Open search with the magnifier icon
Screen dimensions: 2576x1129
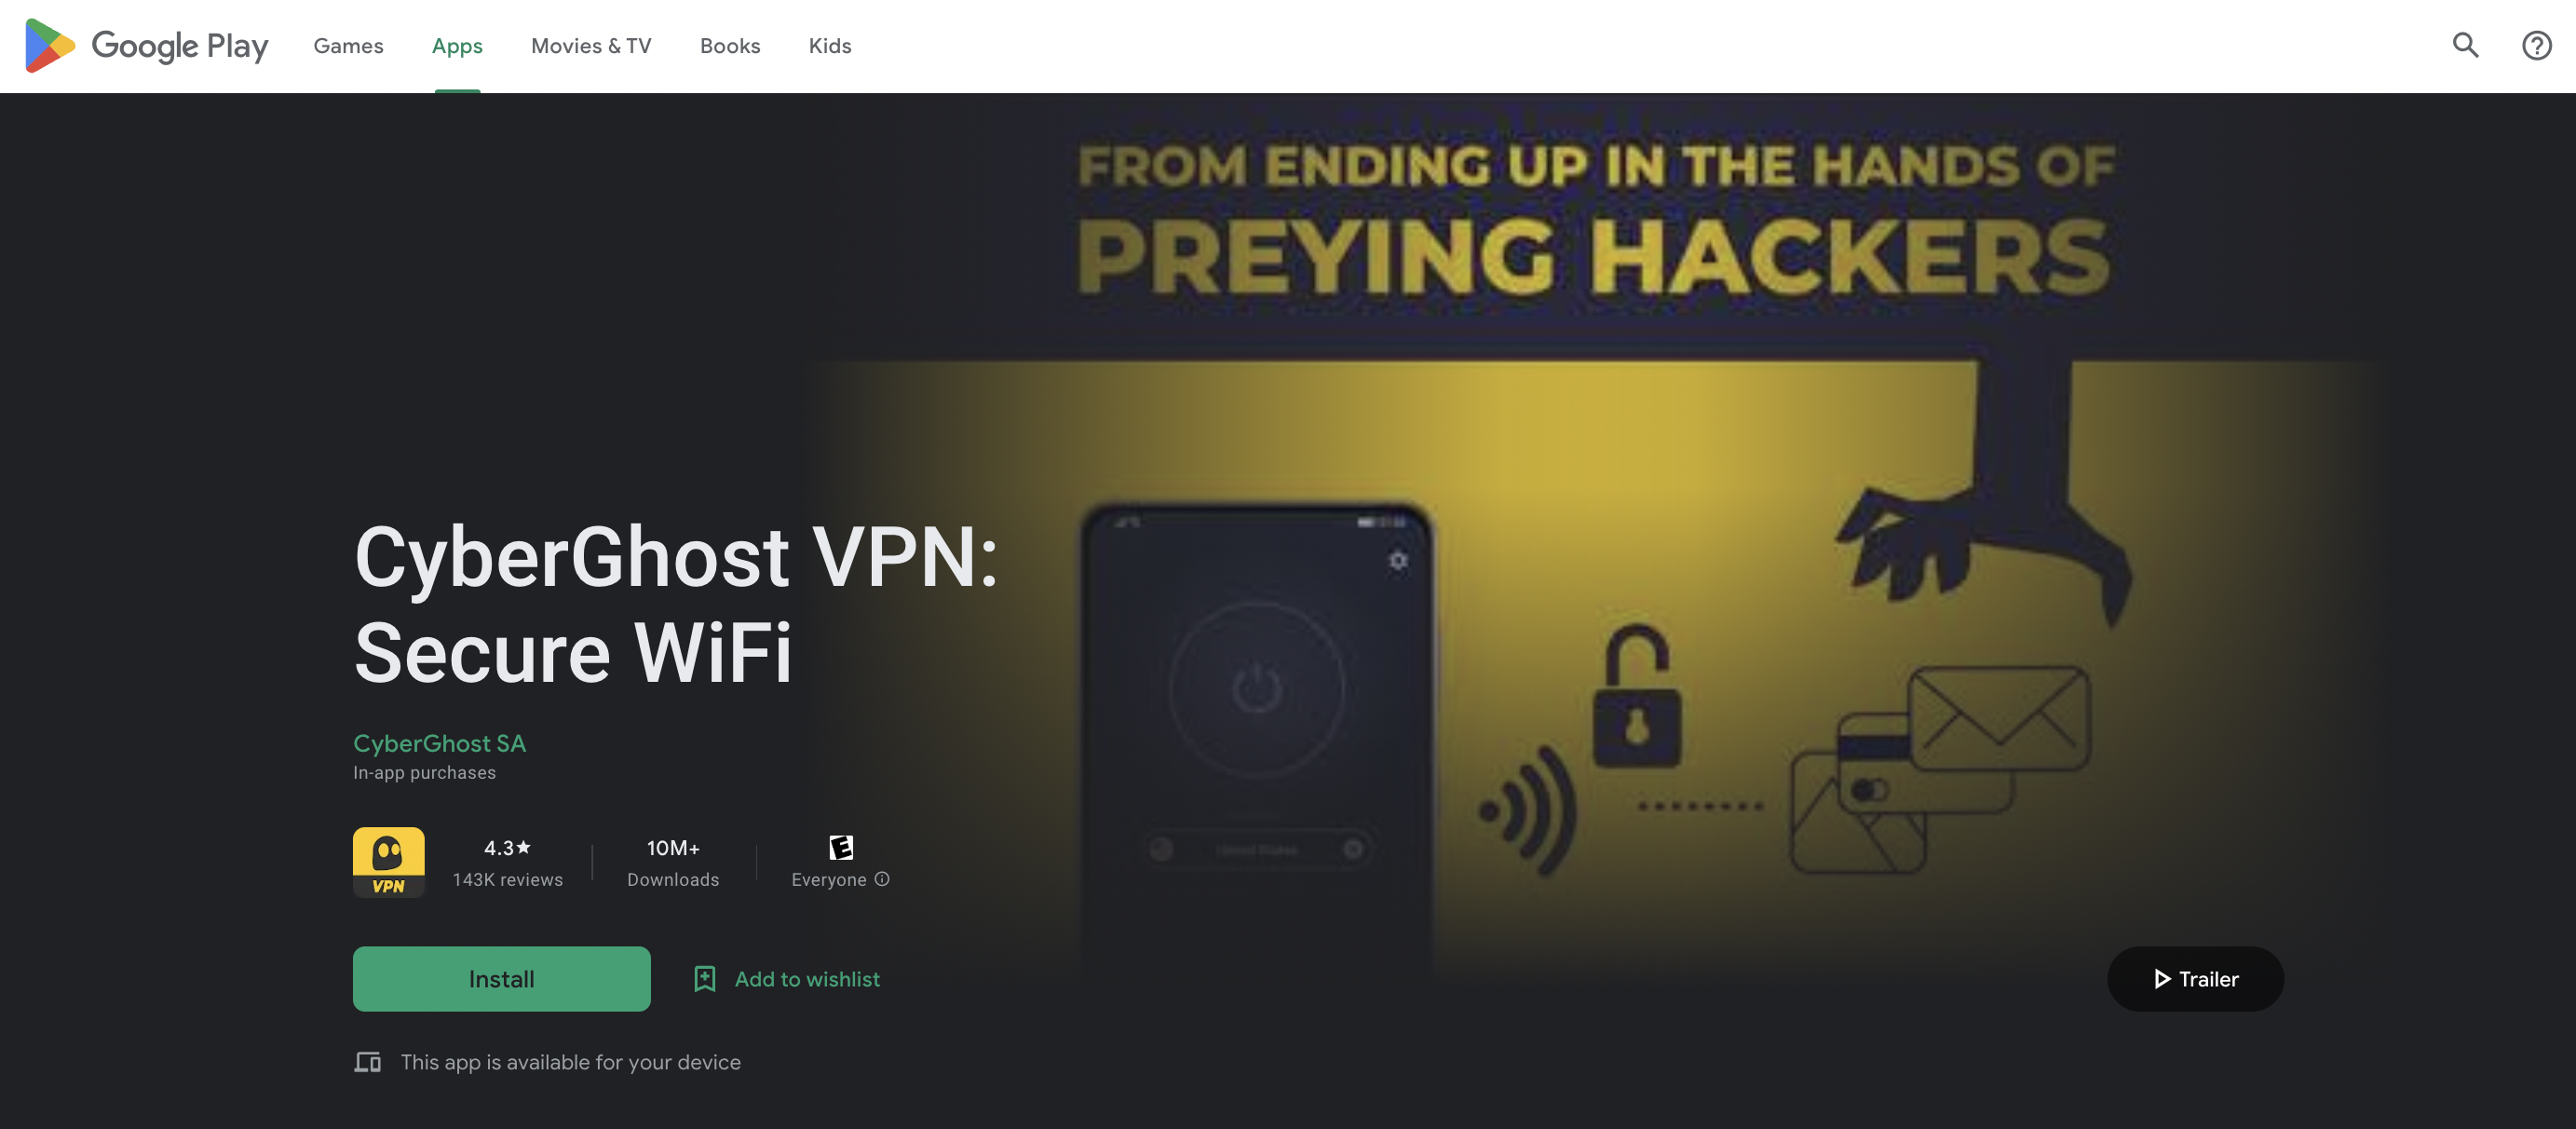click(2465, 46)
